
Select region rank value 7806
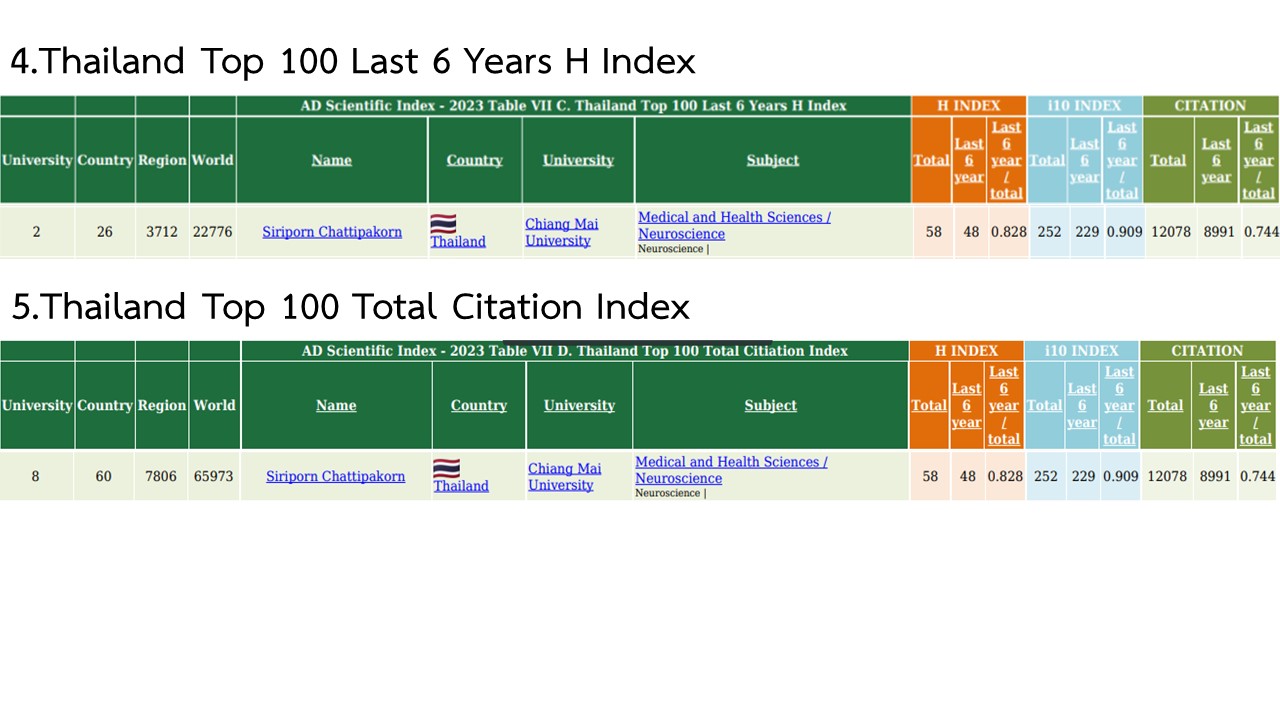(x=161, y=476)
